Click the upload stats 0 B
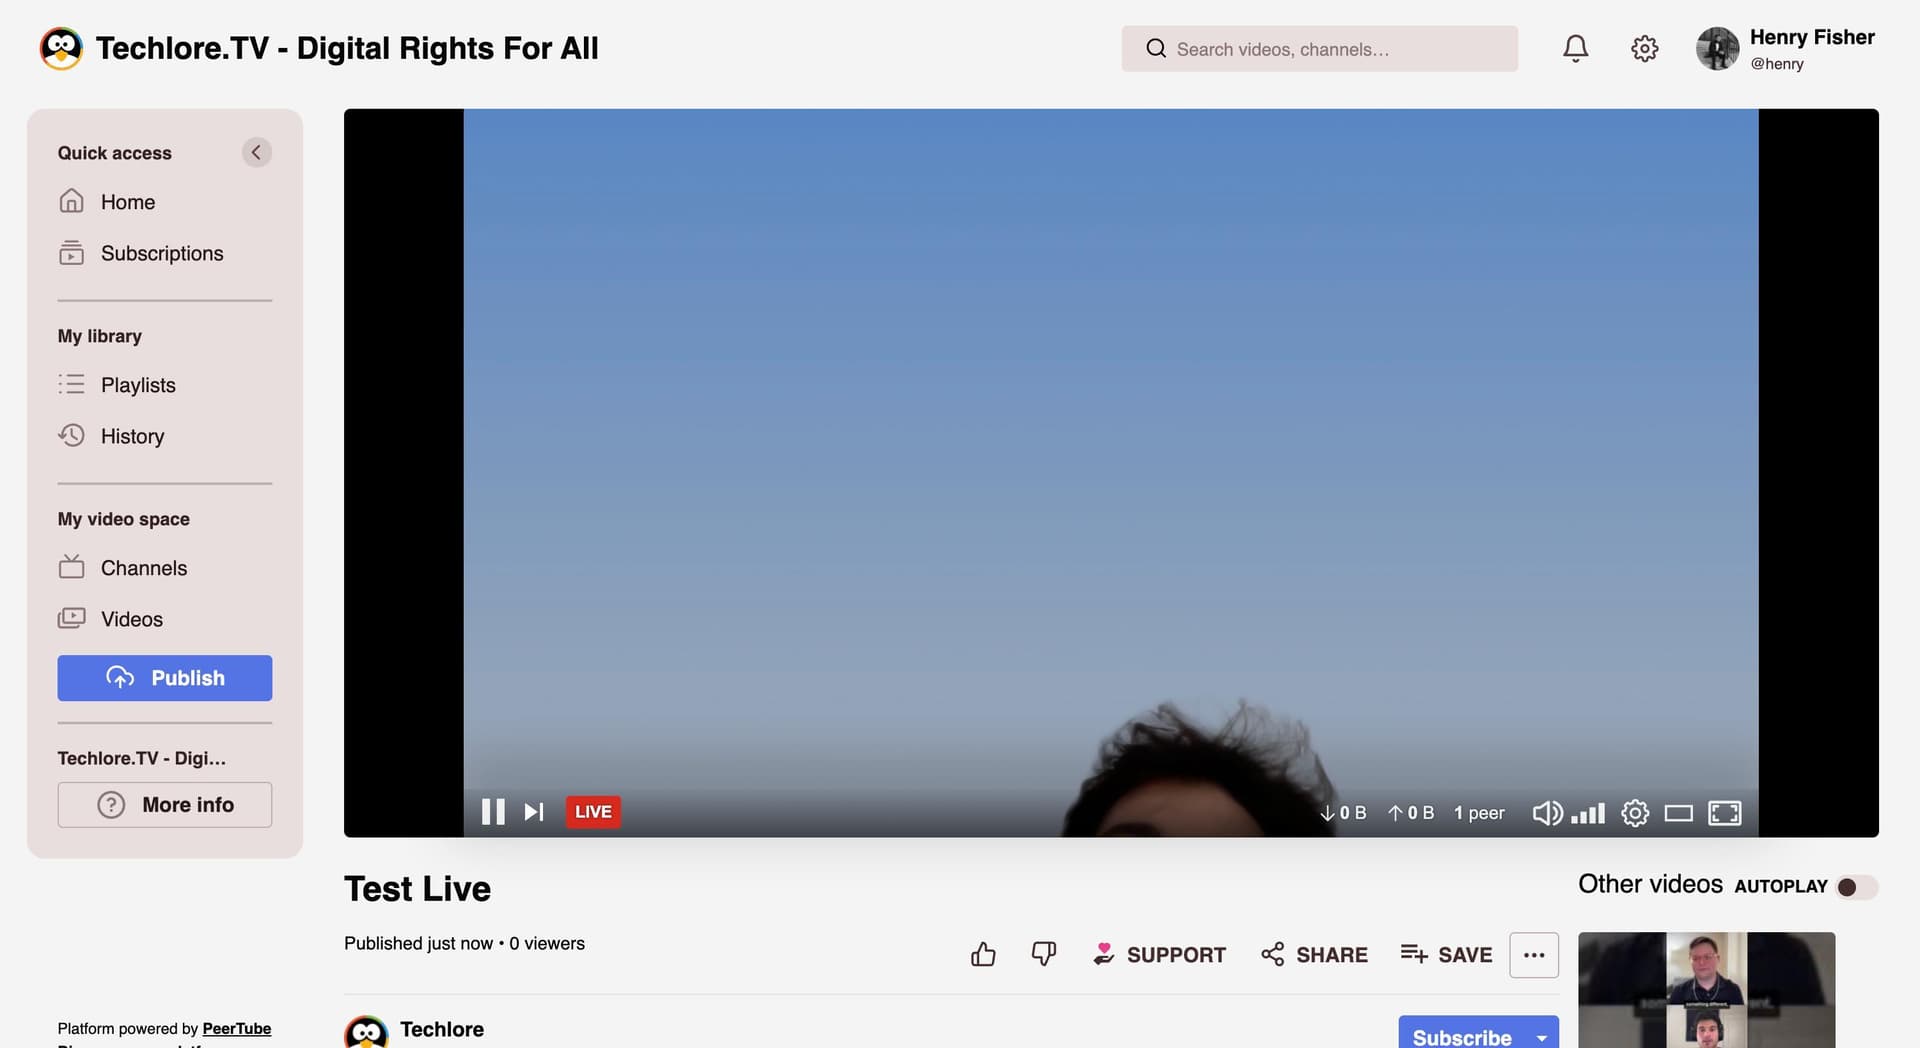 [1411, 813]
